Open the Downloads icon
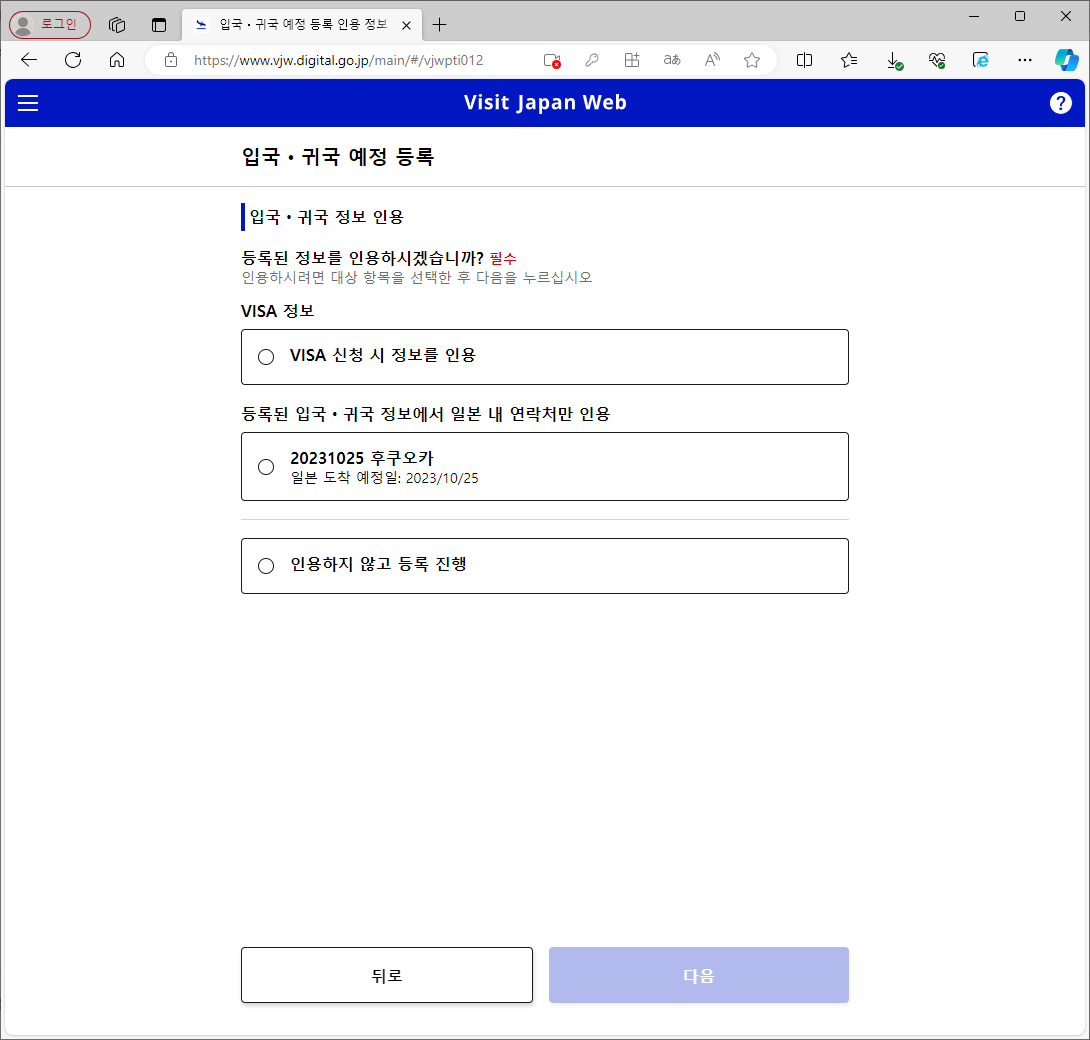 894,61
